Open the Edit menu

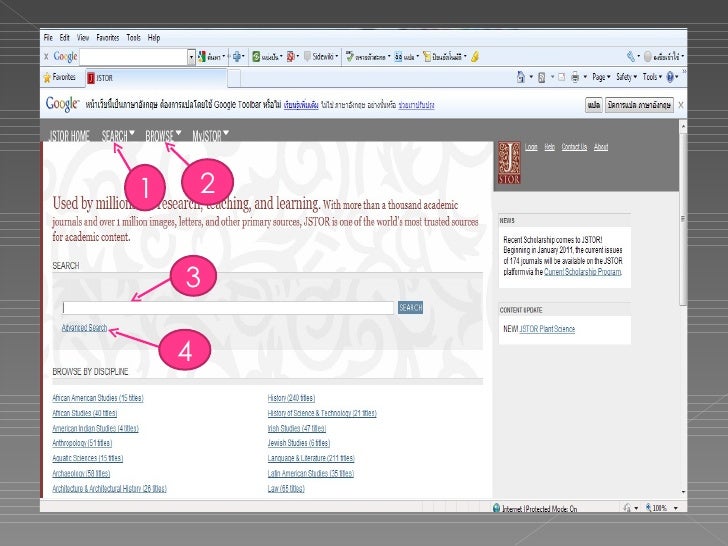(x=65, y=38)
